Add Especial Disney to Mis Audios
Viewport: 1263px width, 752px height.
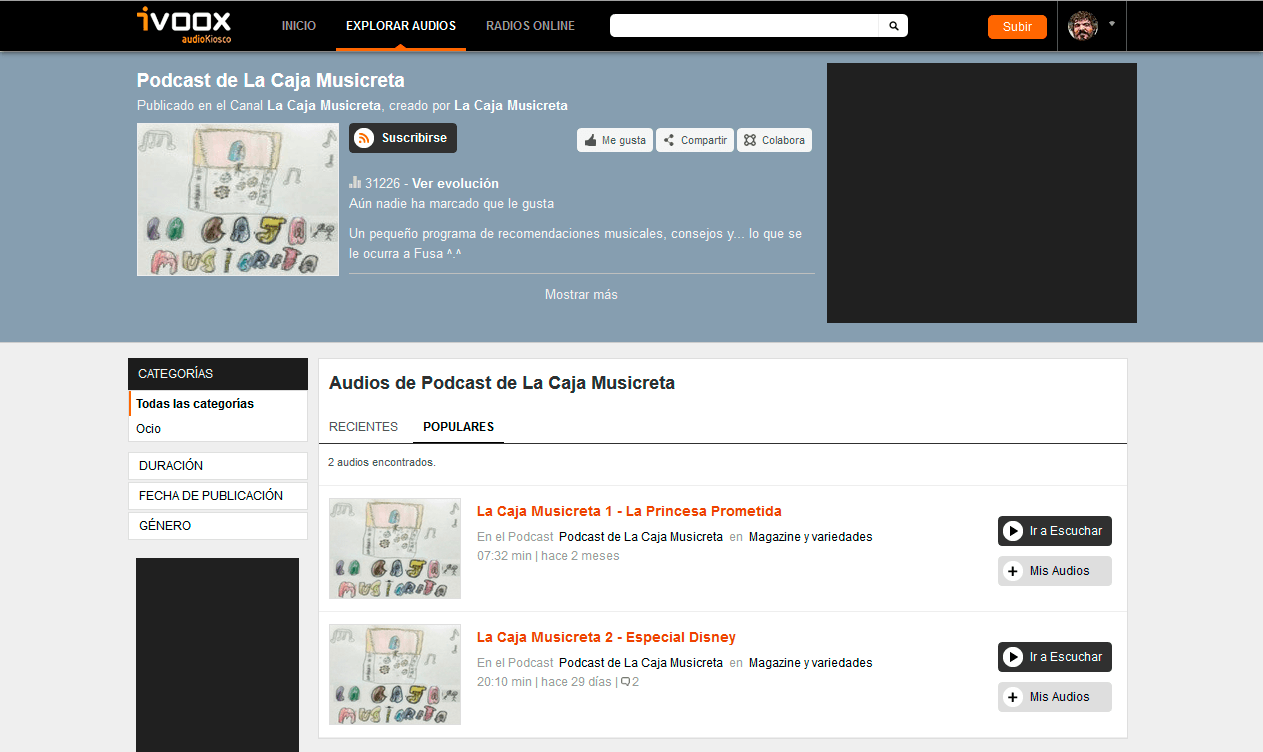[x=1054, y=697]
